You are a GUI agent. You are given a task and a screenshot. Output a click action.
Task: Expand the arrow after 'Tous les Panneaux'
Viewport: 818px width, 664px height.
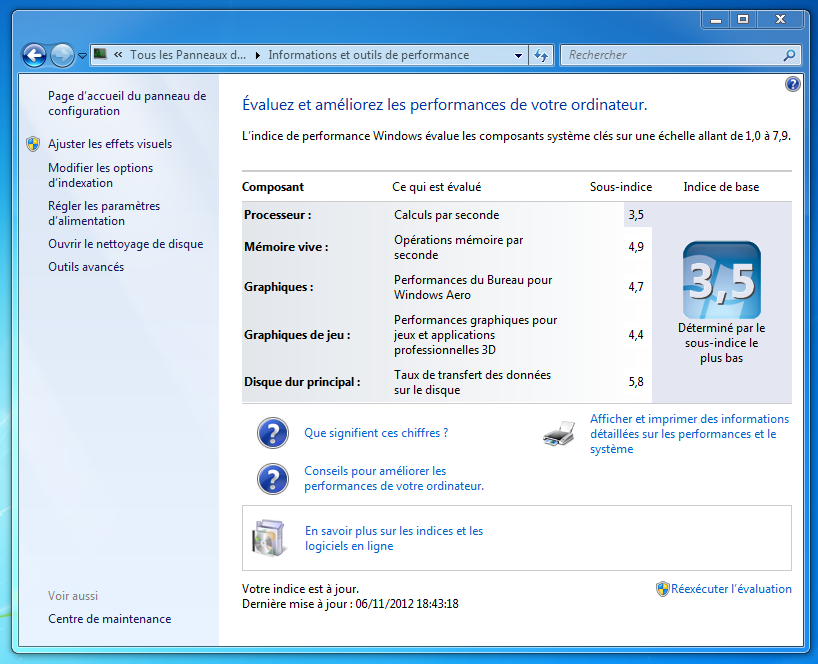tap(257, 56)
